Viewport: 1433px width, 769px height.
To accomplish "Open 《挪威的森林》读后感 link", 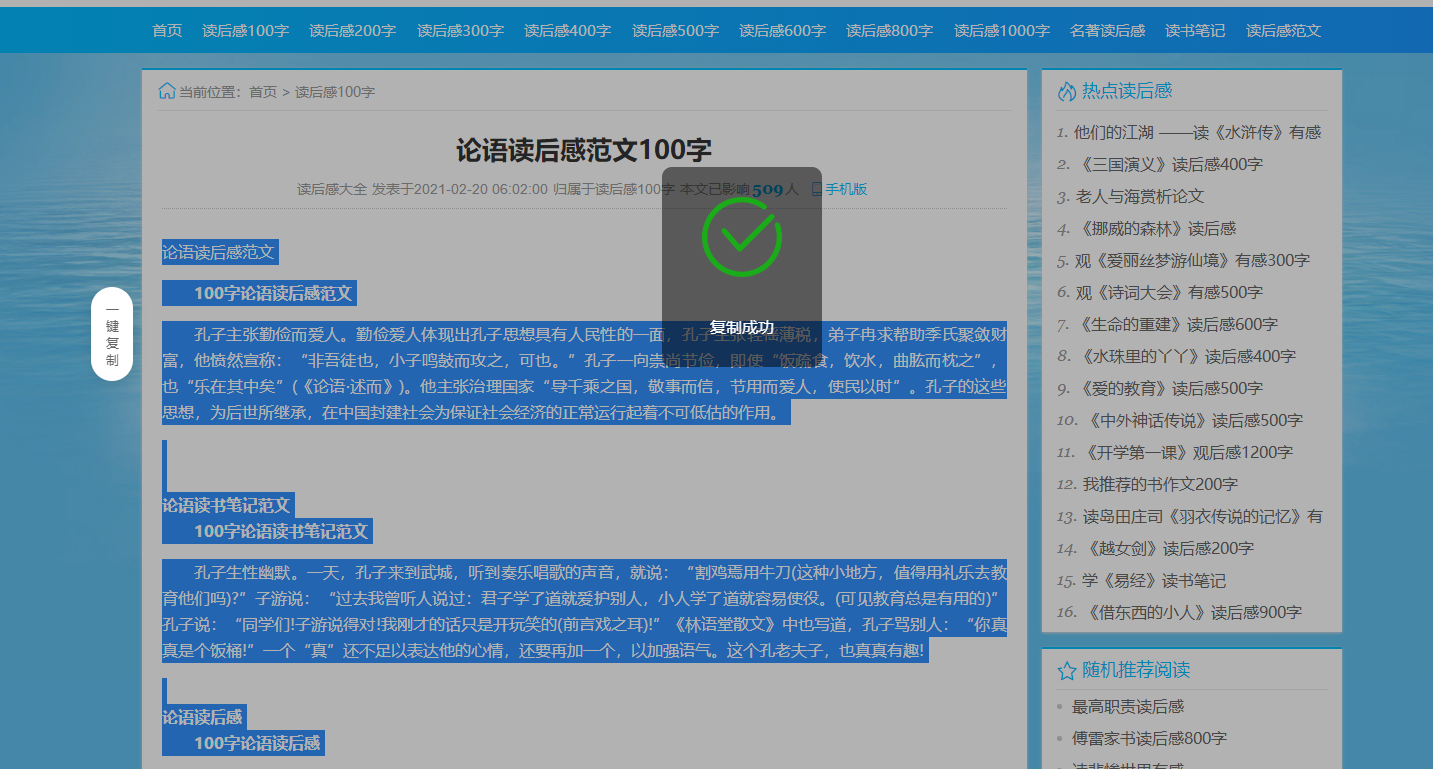I will click(x=1155, y=228).
